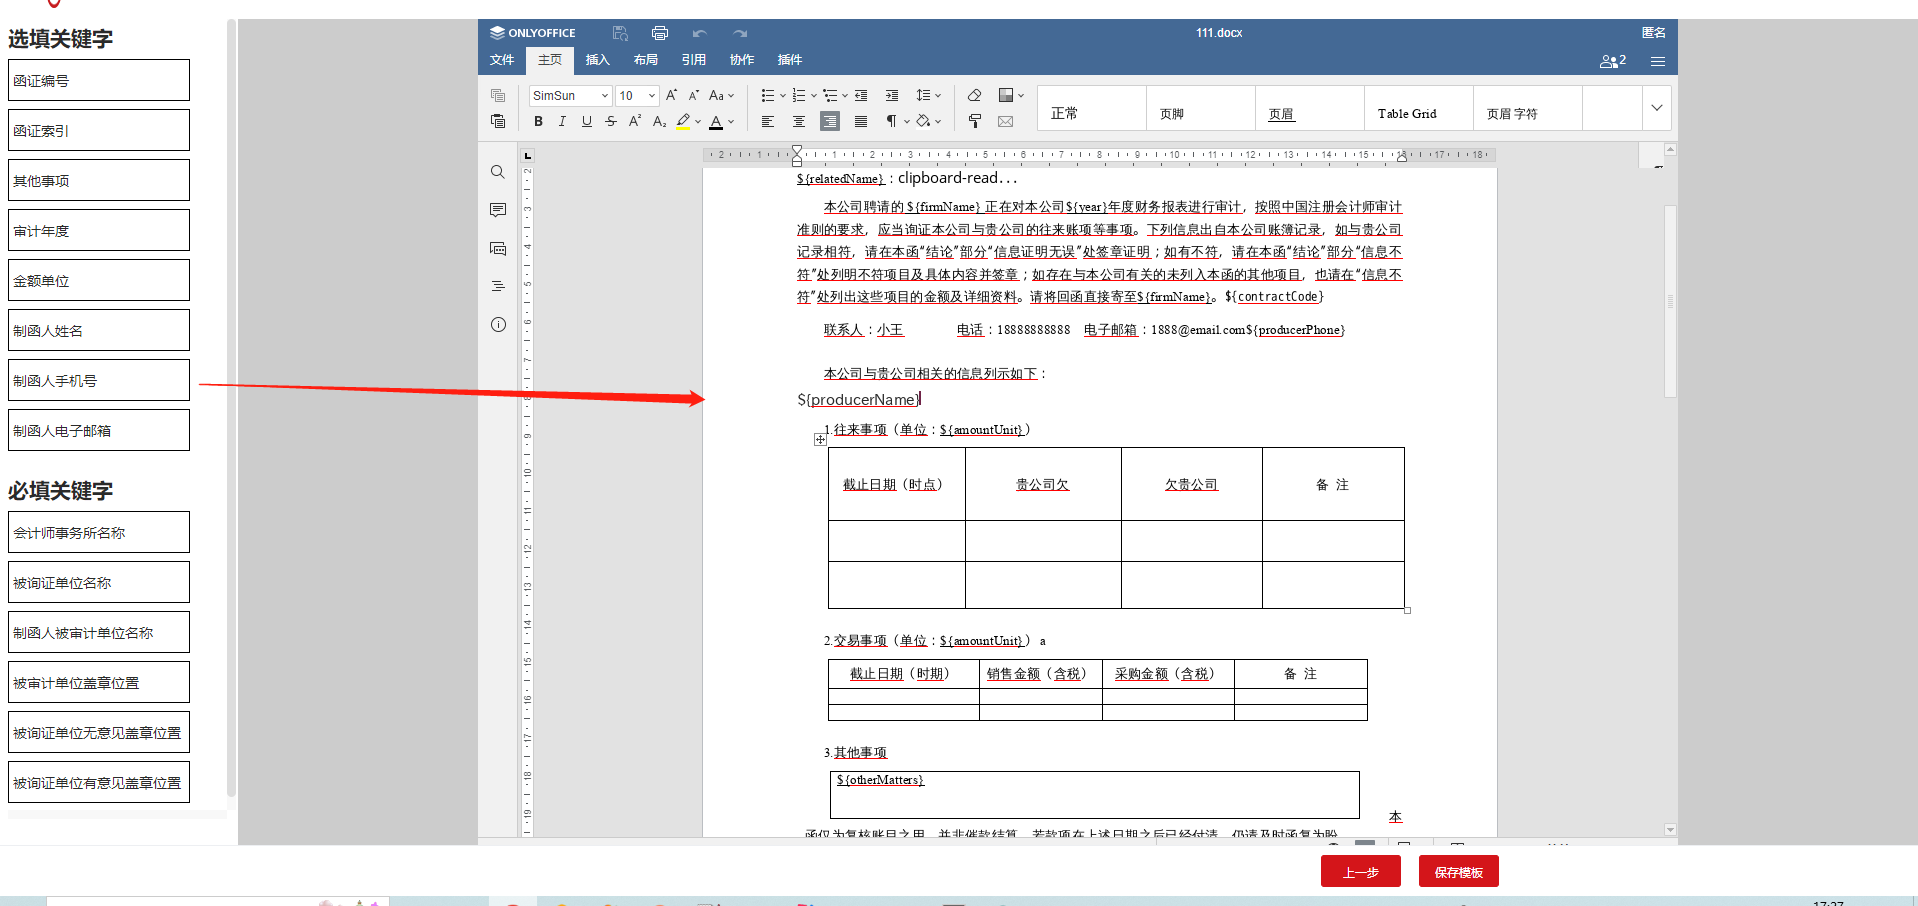Open the Chat panel in the sidebar
Viewport: 1918px width, 906px height.
point(498,248)
